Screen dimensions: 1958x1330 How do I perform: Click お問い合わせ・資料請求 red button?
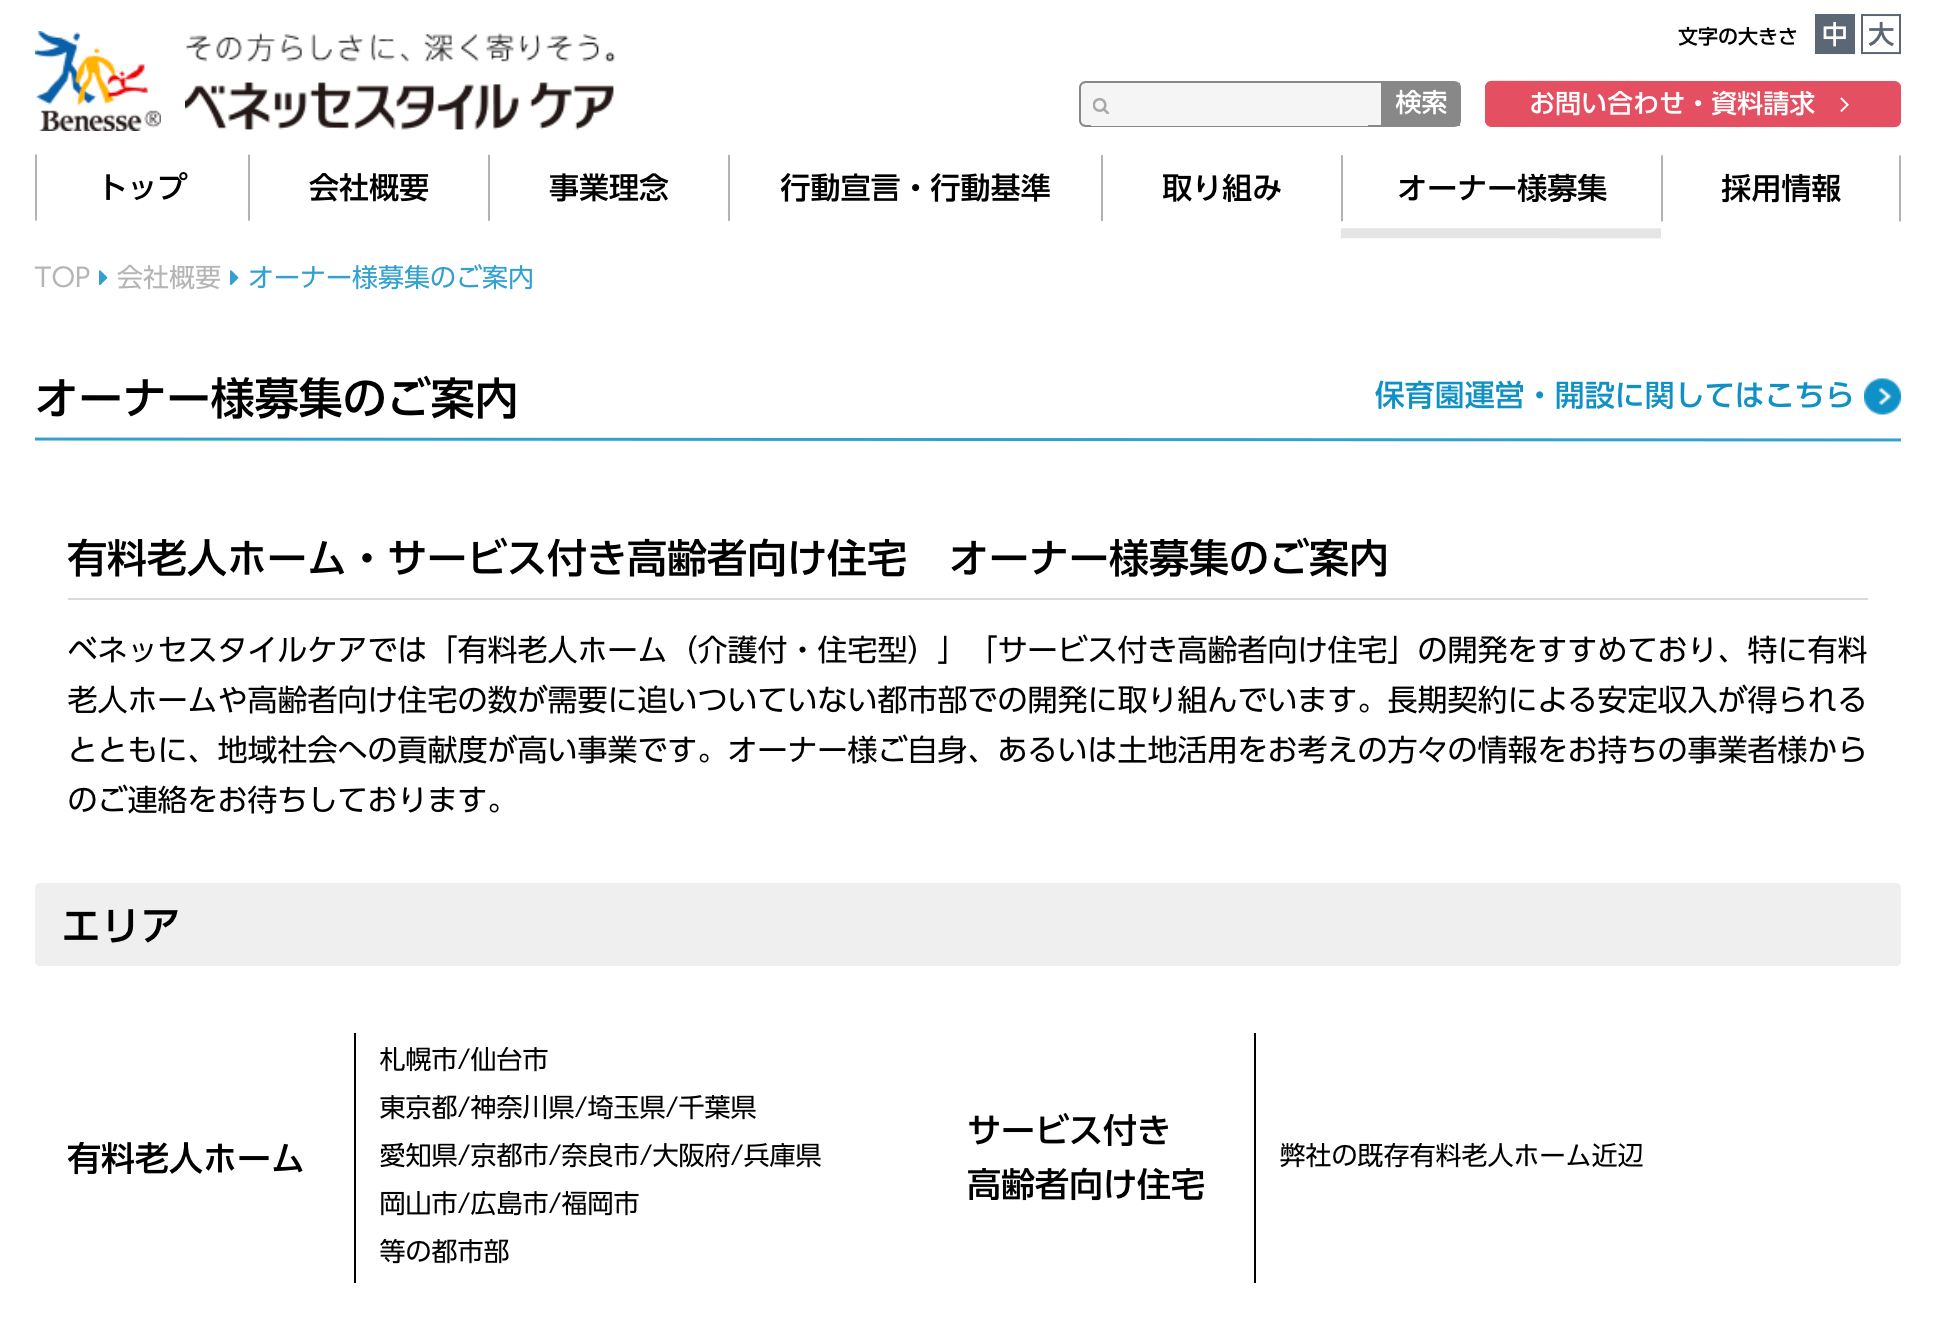(x=1670, y=104)
